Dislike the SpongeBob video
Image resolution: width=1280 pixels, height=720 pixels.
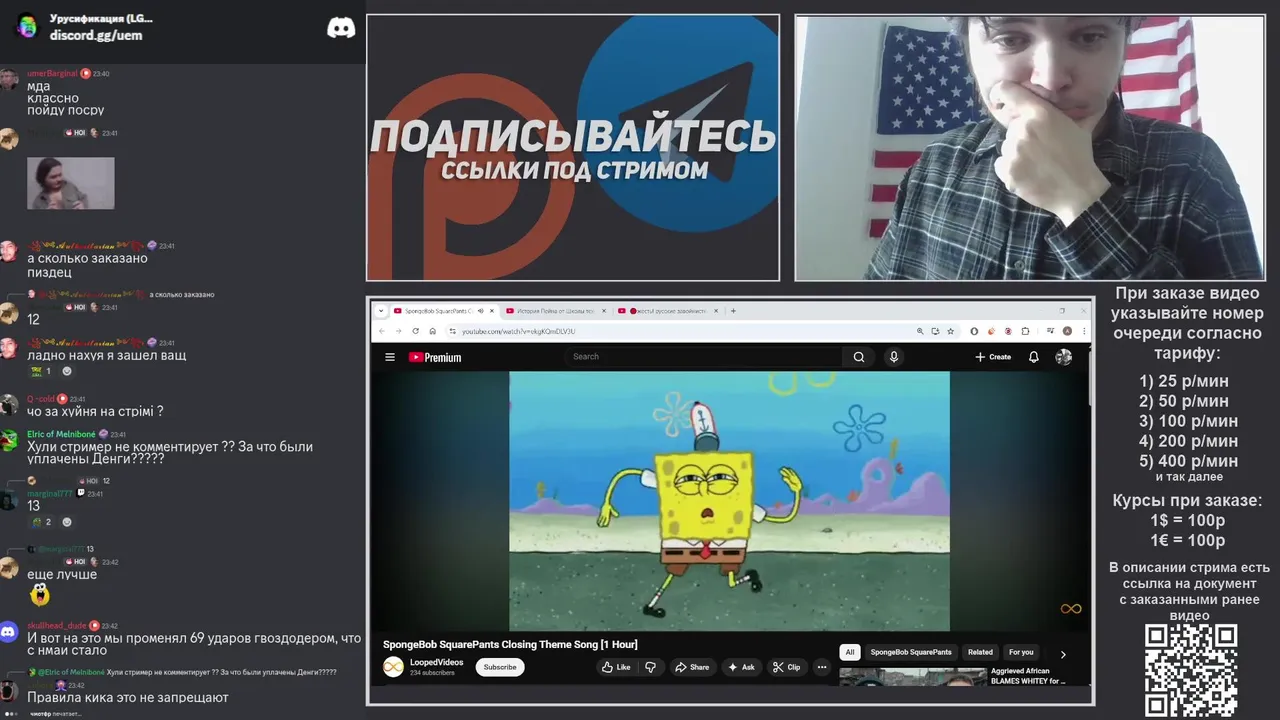point(650,667)
